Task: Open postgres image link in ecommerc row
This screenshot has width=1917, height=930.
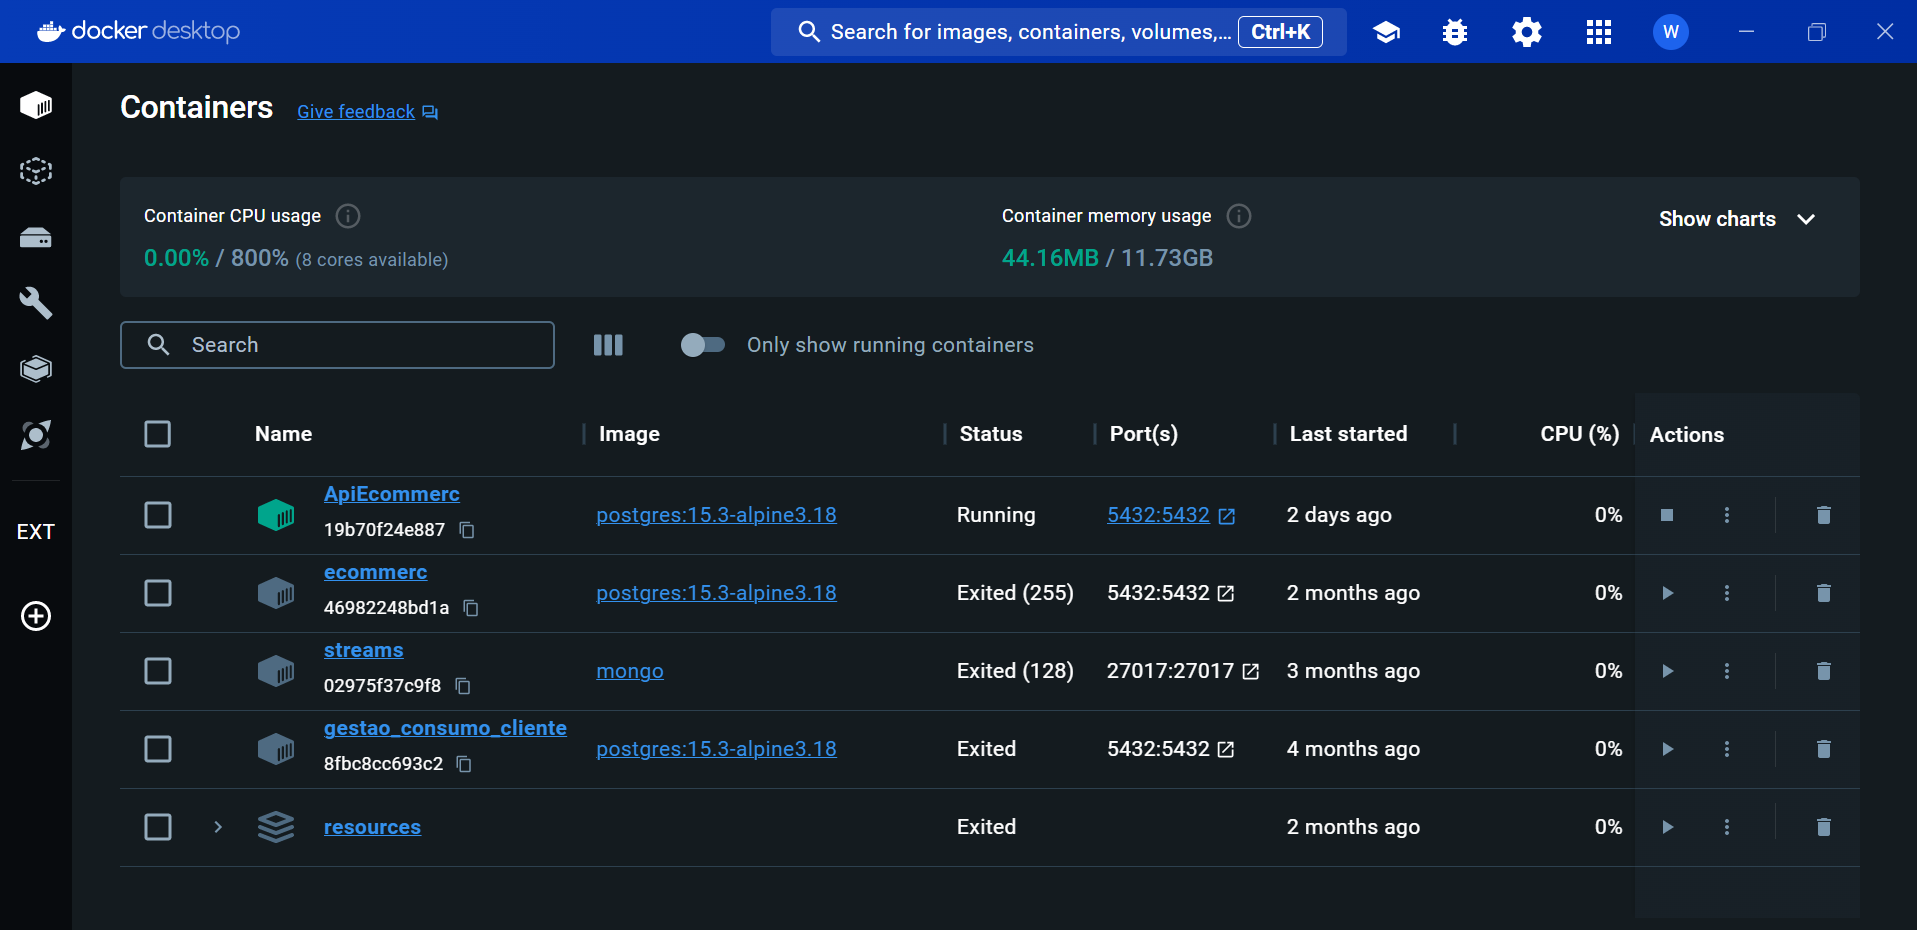Action: pyautogui.click(x=716, y=593)
